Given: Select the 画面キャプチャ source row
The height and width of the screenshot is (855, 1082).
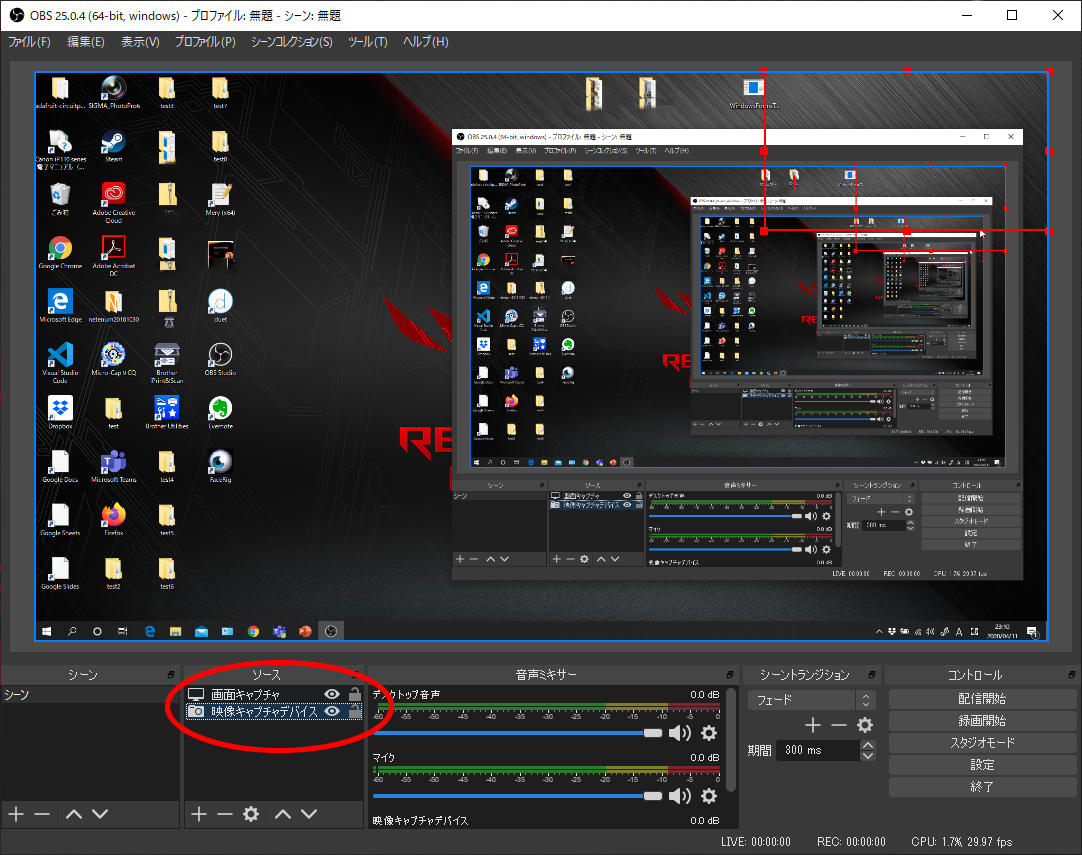Looking at the screenshot, I should [274, 694].
